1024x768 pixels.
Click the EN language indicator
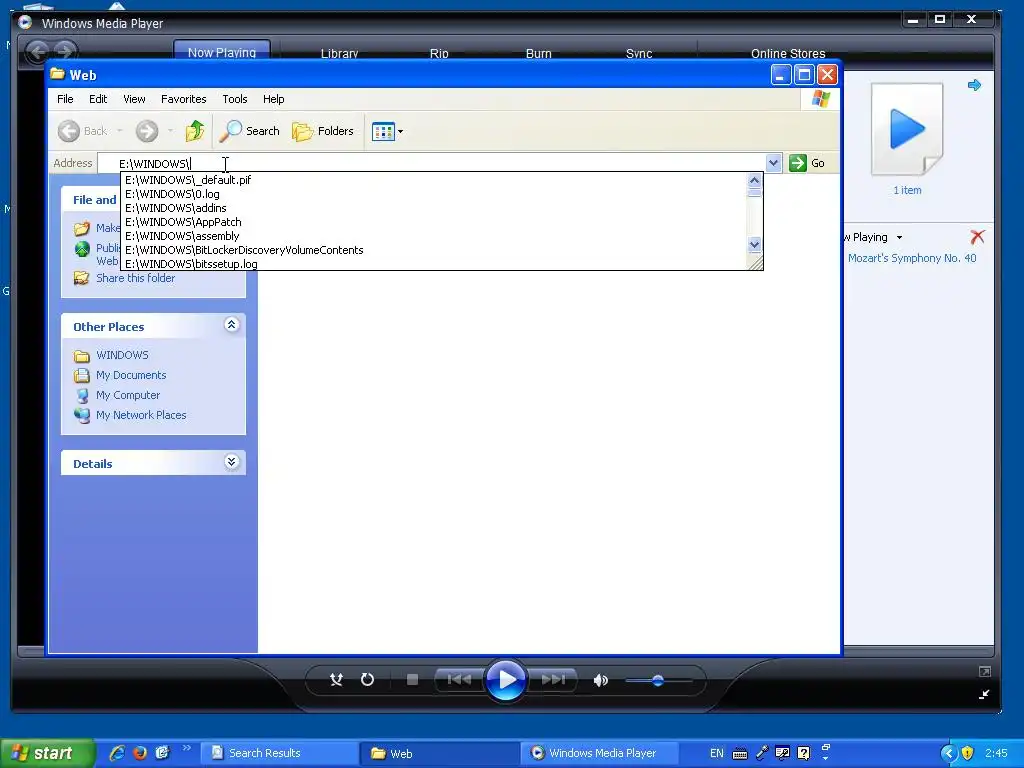pyautogui.click(x=716, y=753)
